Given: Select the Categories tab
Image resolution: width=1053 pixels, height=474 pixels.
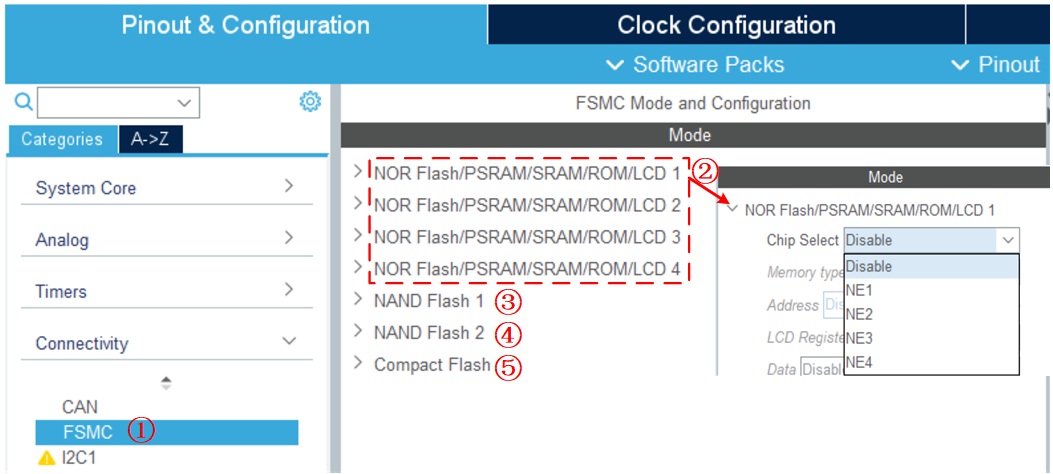Looking at the screenshot, I should 62,140.
